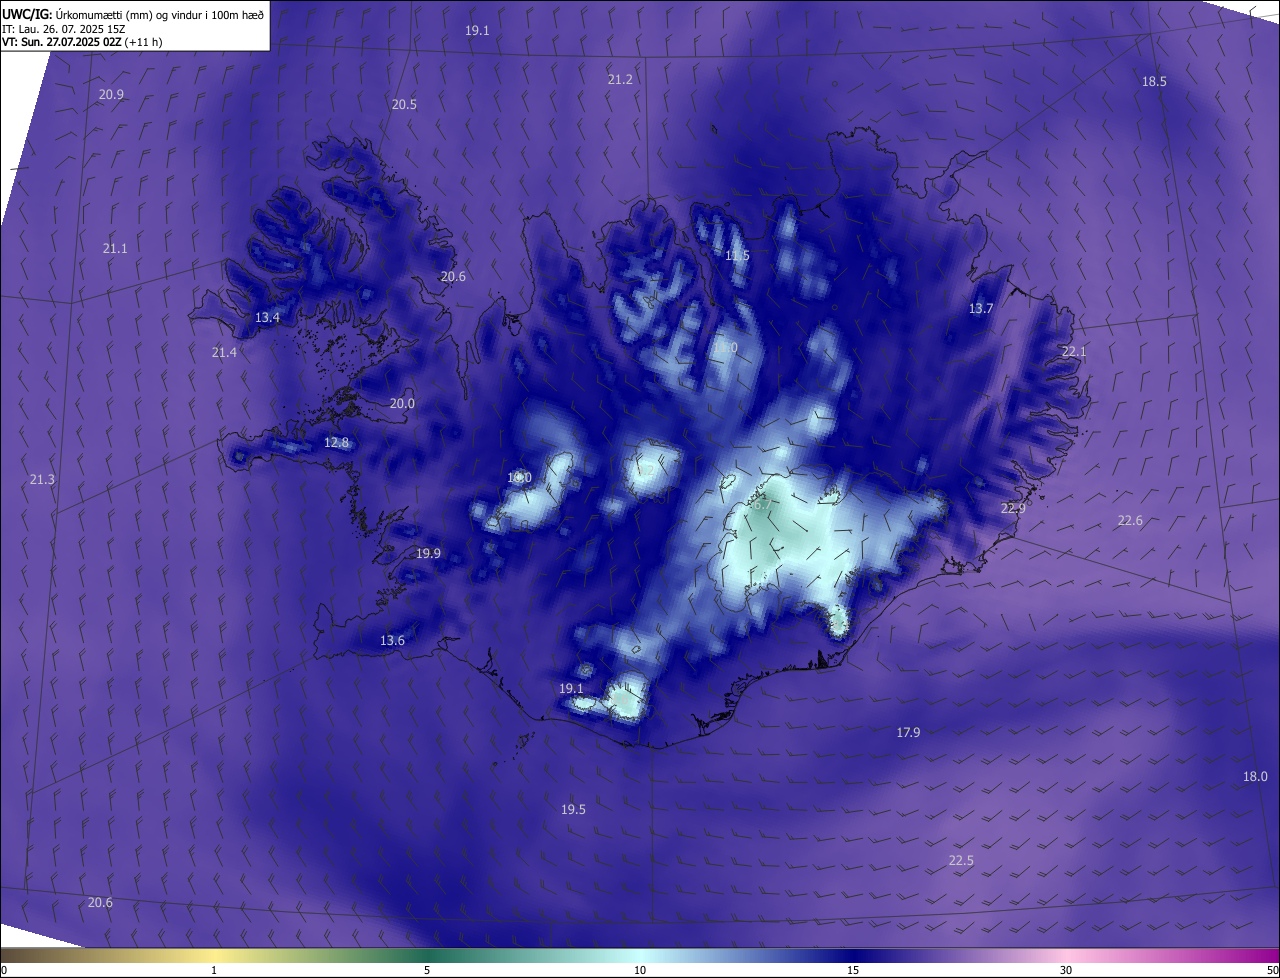Click the 15 tick on the colour scale

853,970
